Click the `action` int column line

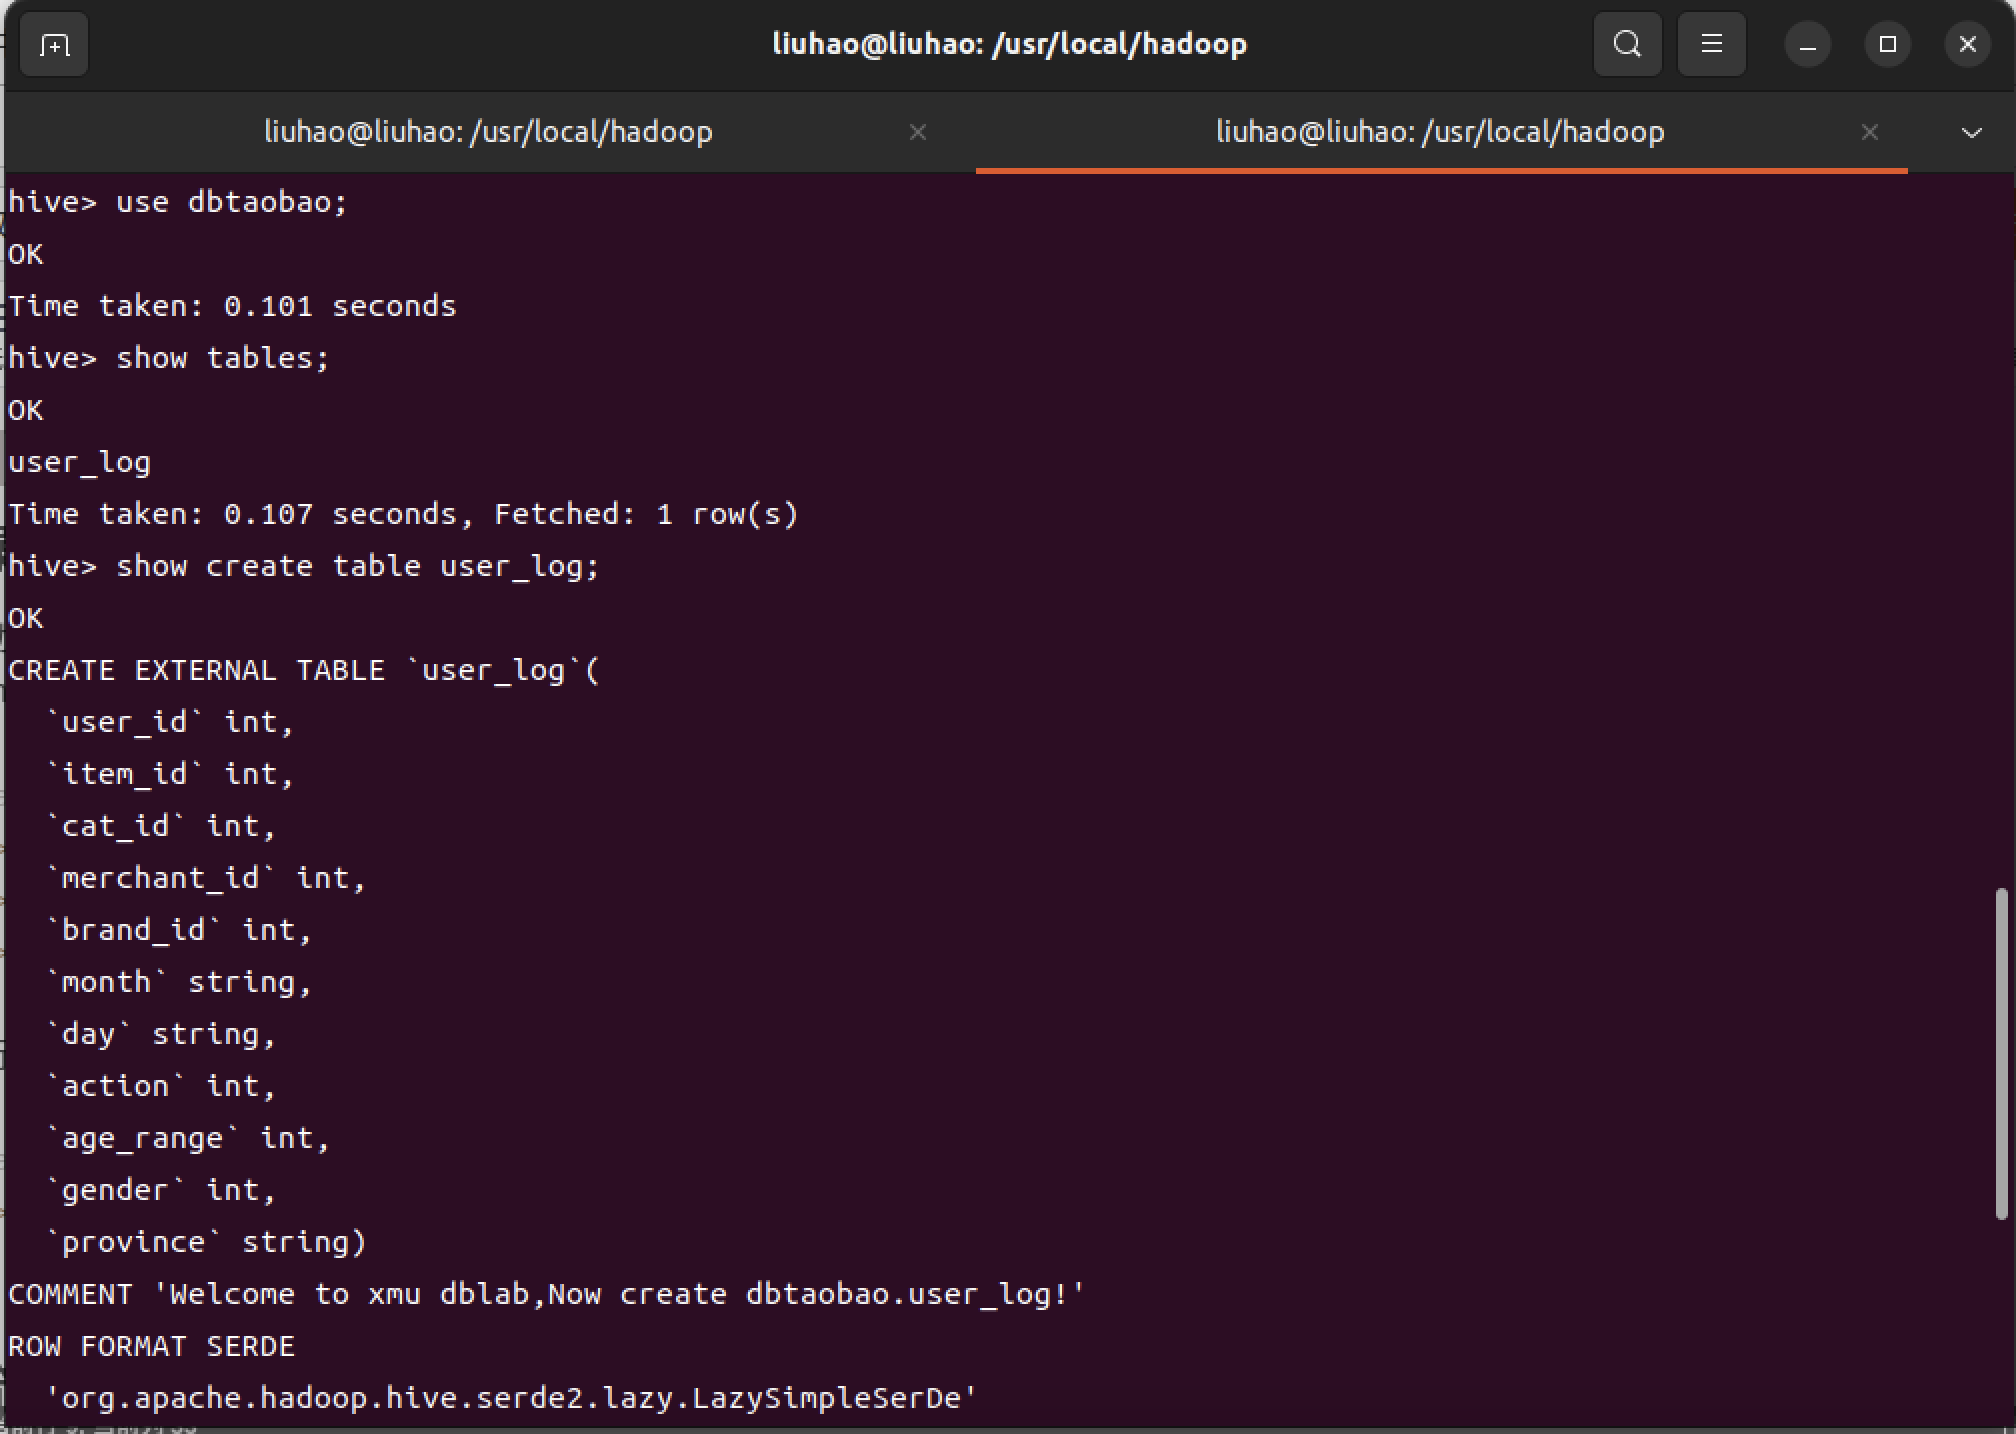point(161,1086)
